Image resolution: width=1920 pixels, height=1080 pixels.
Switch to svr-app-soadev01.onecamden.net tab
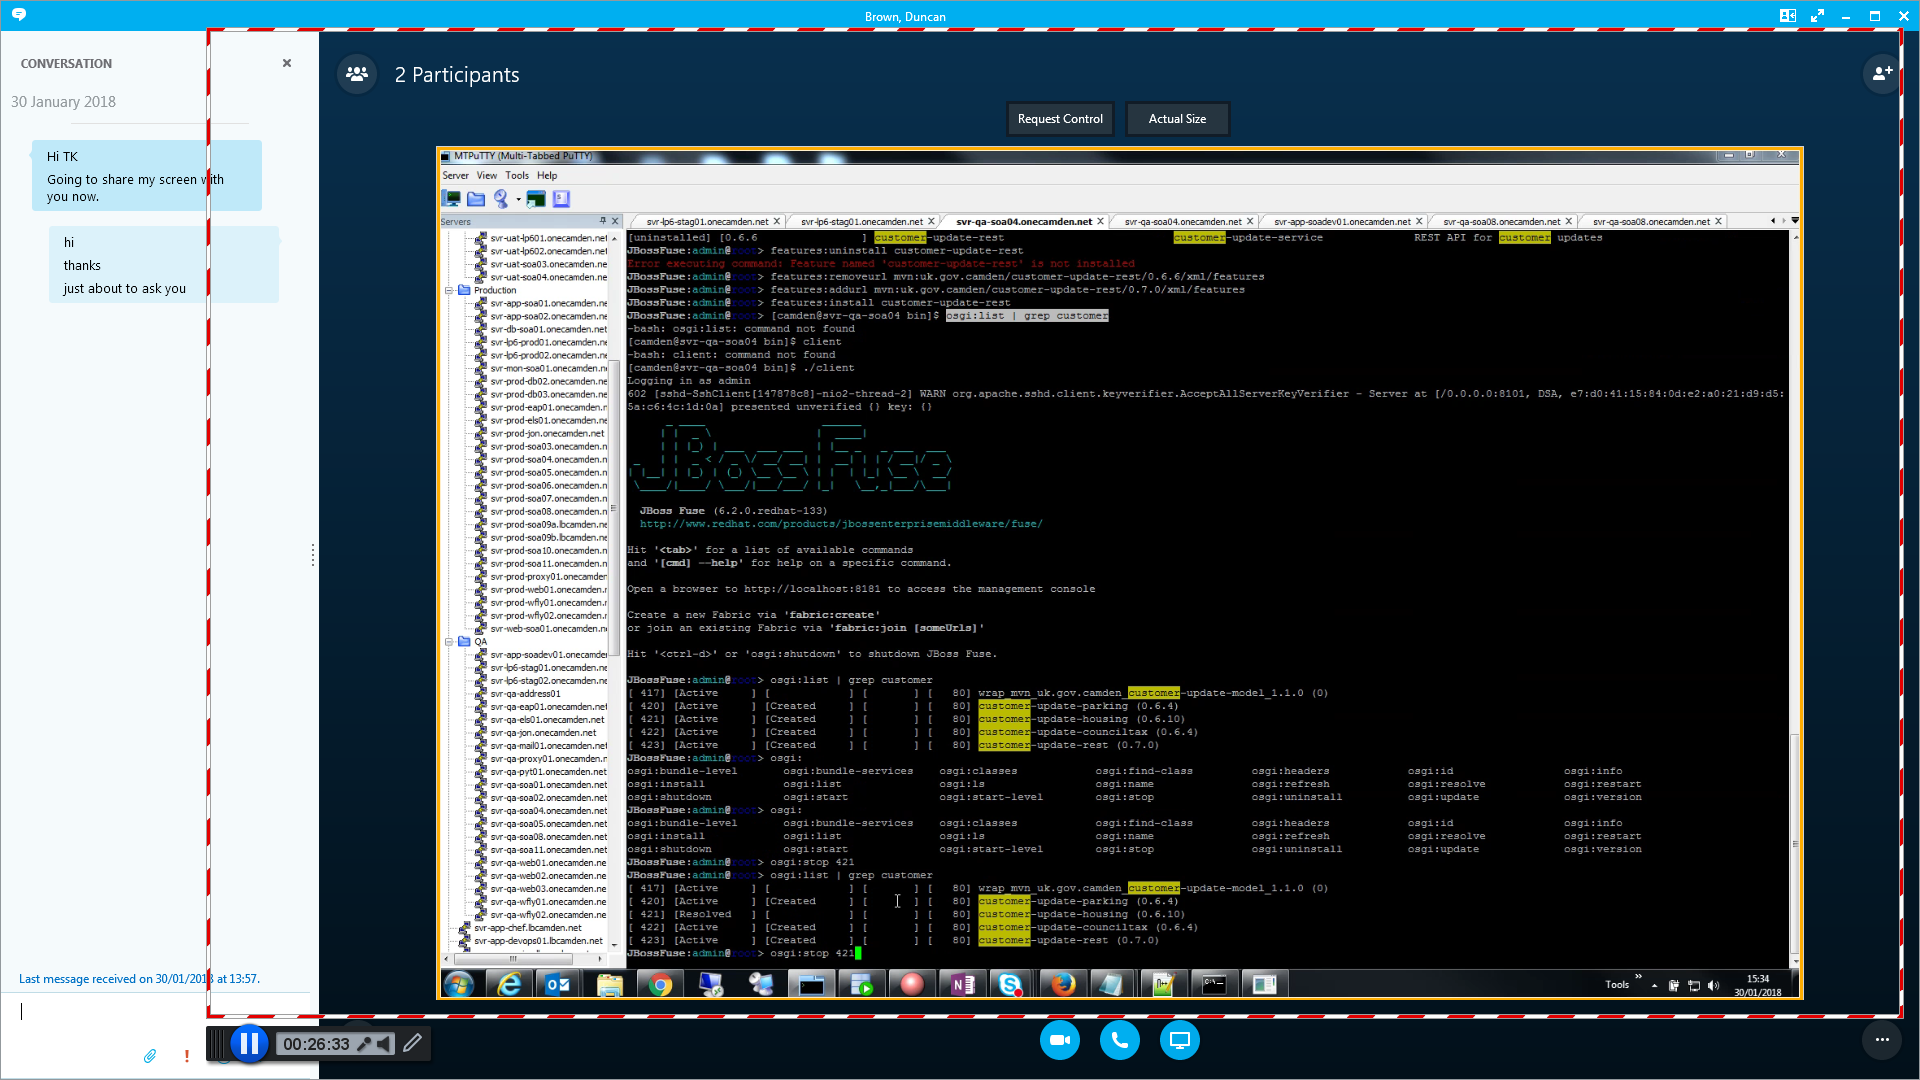[x=1342, y=222]
